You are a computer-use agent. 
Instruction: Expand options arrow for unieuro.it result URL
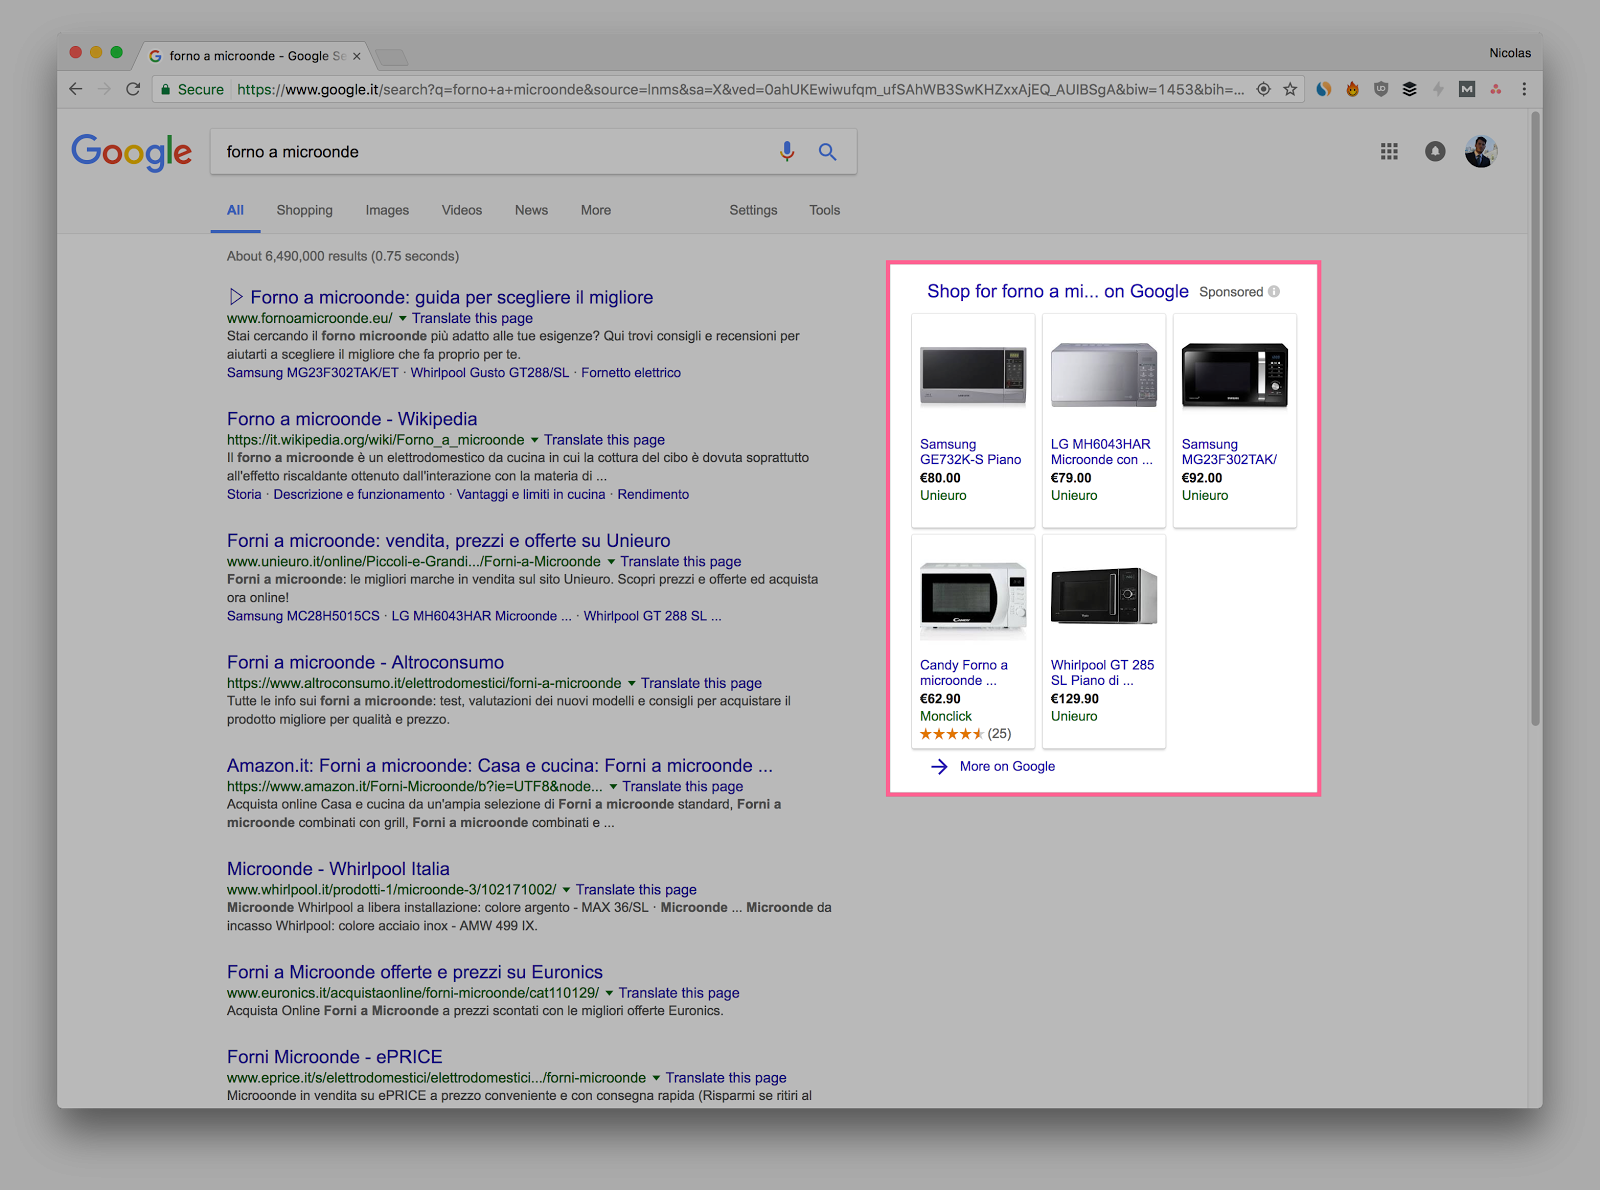pos(611,562)
